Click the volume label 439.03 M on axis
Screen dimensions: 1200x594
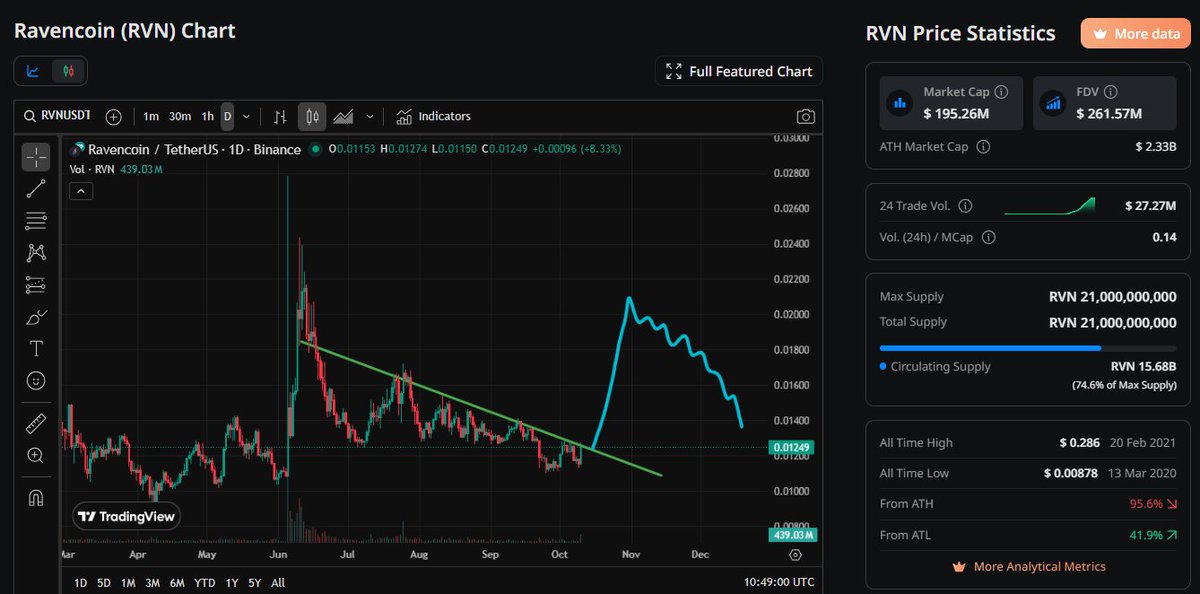793,536
